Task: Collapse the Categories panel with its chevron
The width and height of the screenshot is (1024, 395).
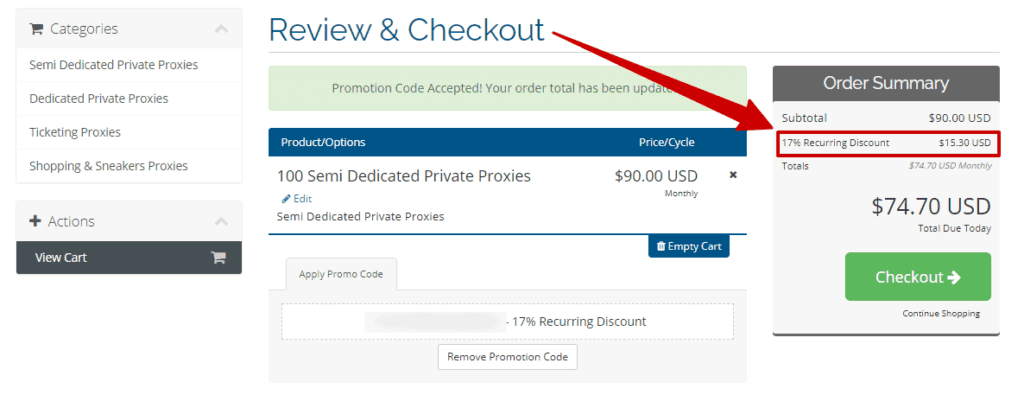Action: click(x=221, y=29)
